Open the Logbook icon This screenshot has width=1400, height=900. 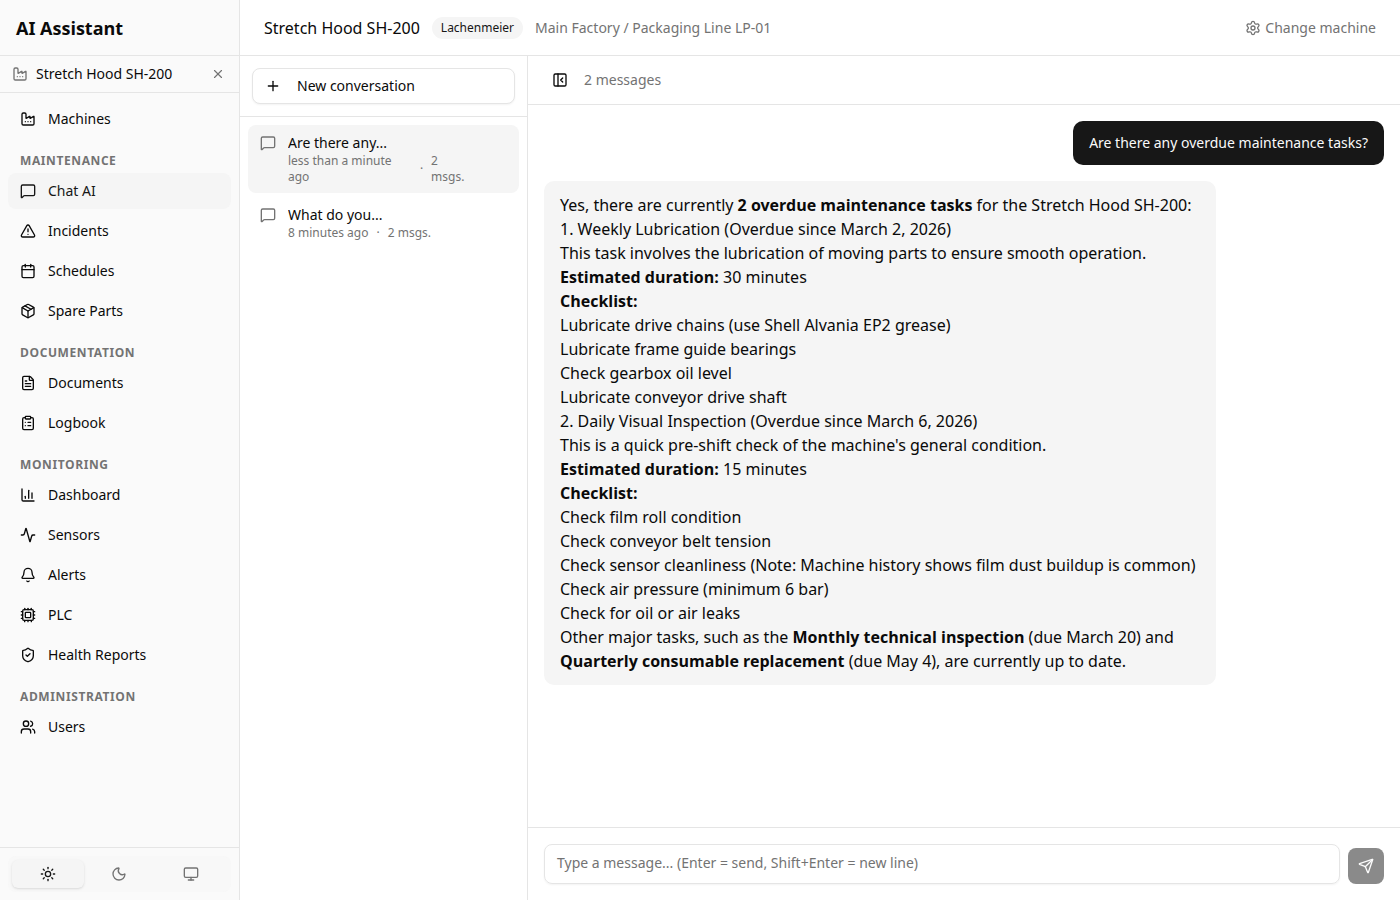28,422
